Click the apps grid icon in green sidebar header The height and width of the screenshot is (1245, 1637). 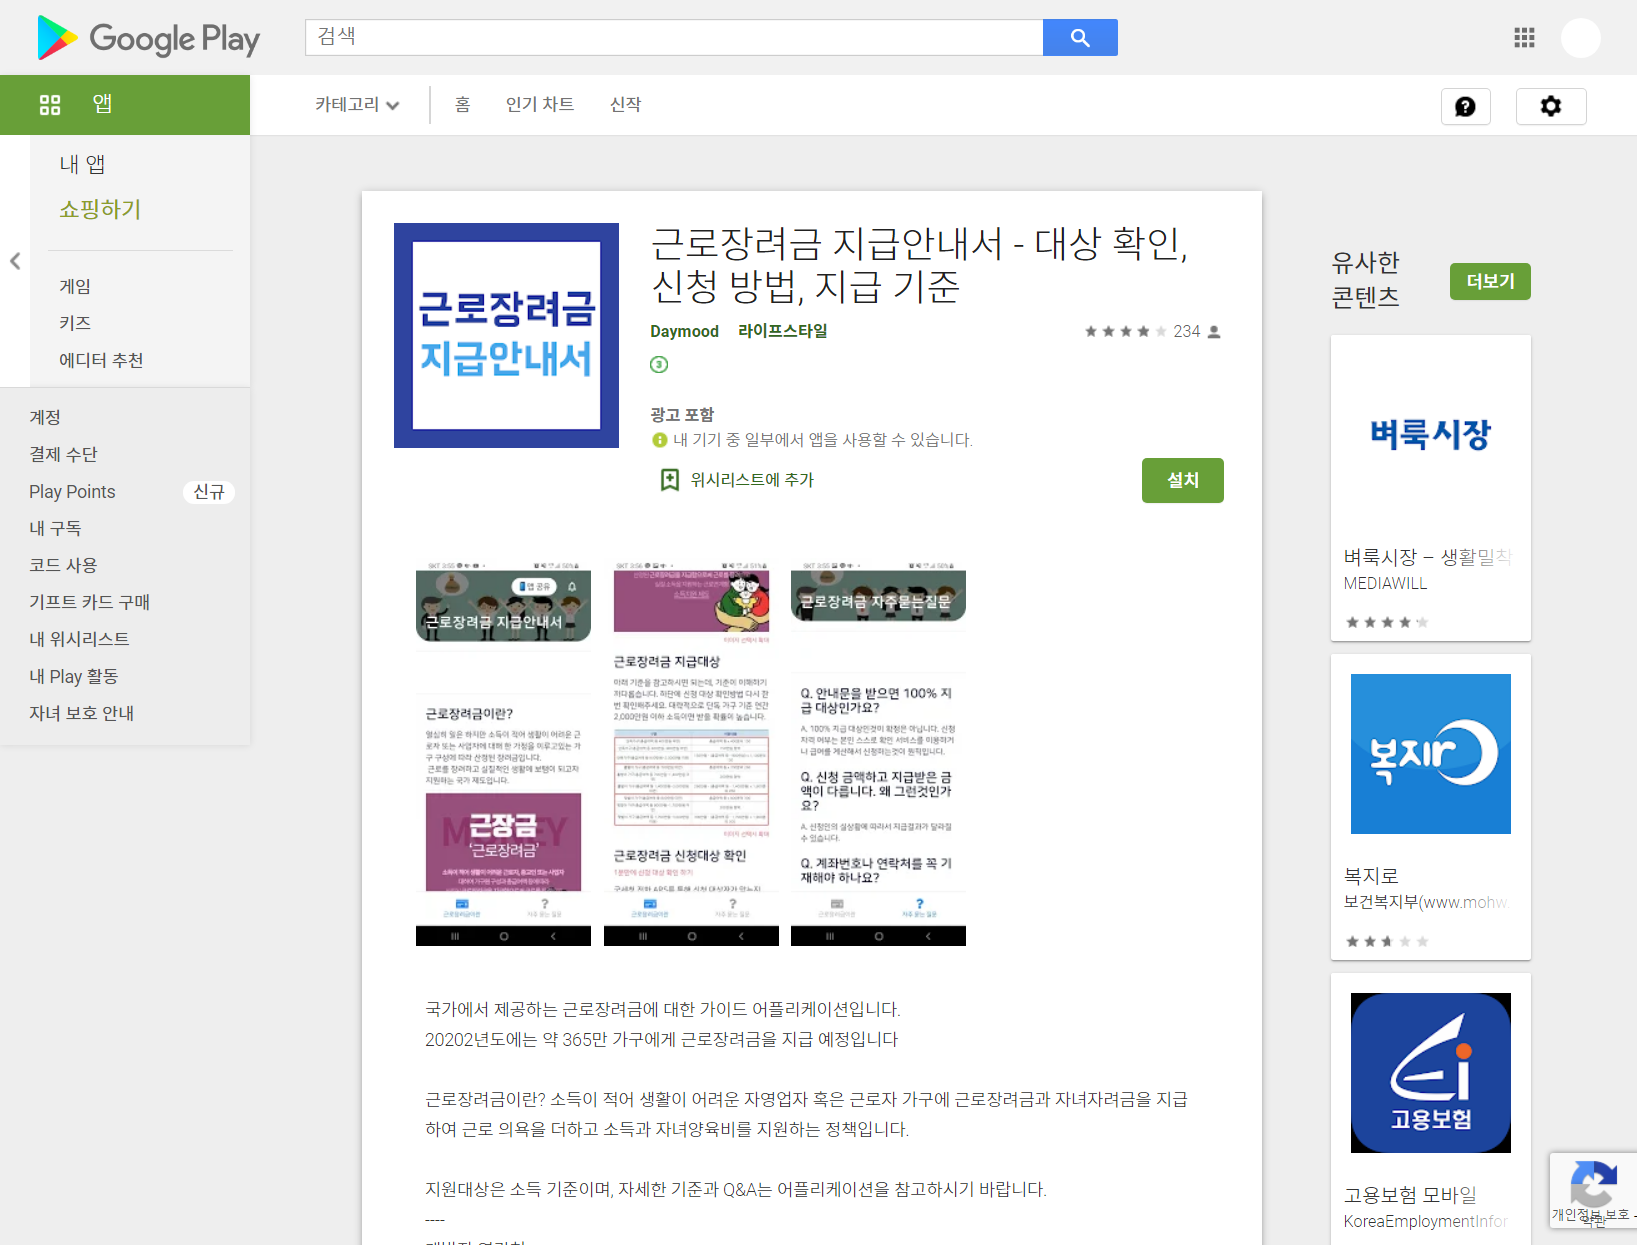point(50,105)
